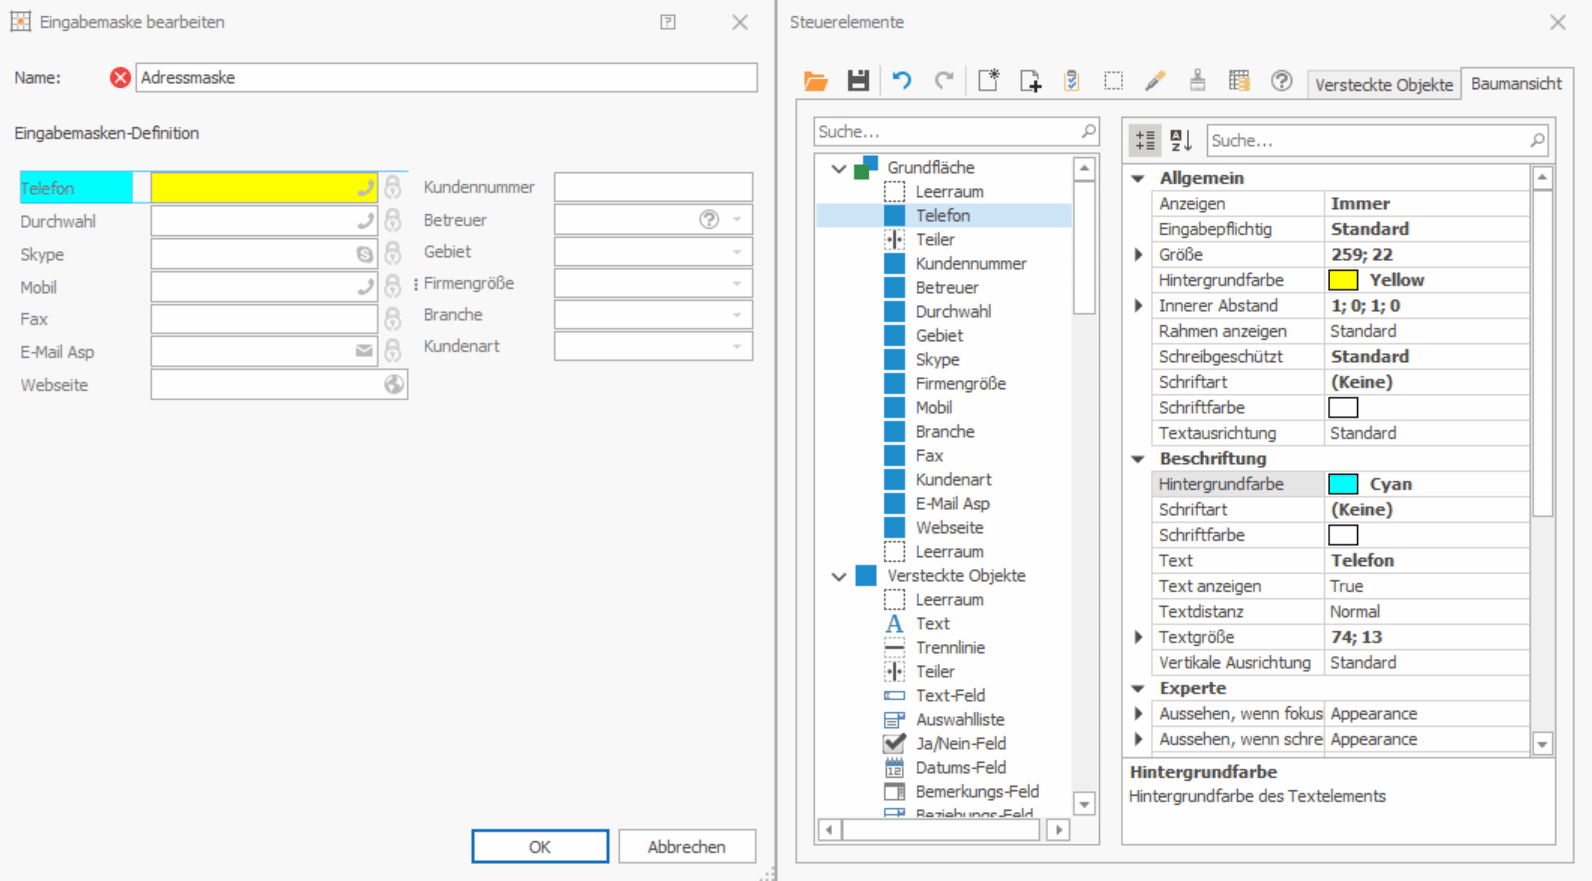This screenshot has height=881, width=1592.
Task: Click the phone icon in Mobil field
Action: (x=365, y=287)
